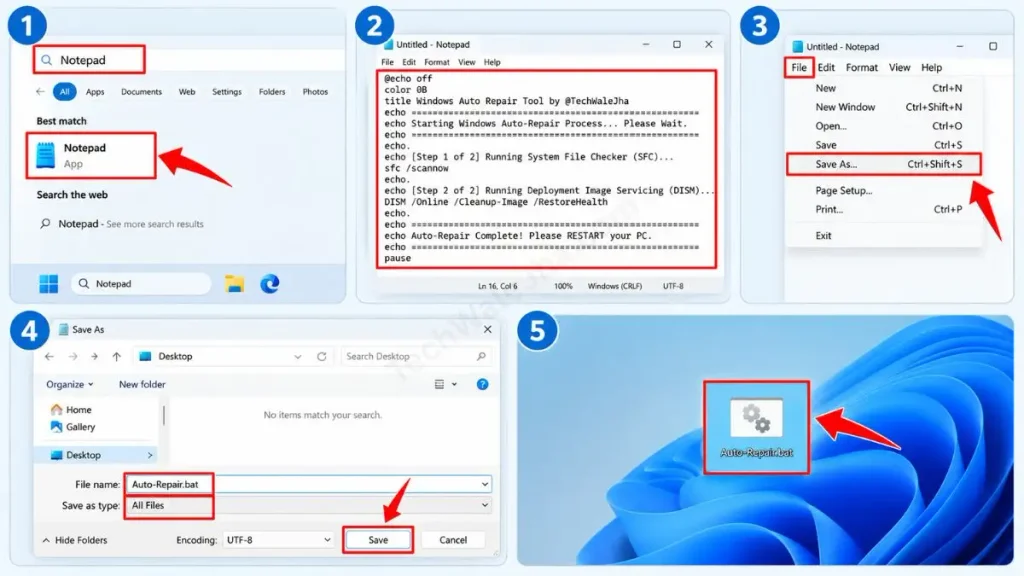Expand the Desktop address bar dropdown
Image resolution: width=1024 pixels, height=576 pixels.
[298, 357]
